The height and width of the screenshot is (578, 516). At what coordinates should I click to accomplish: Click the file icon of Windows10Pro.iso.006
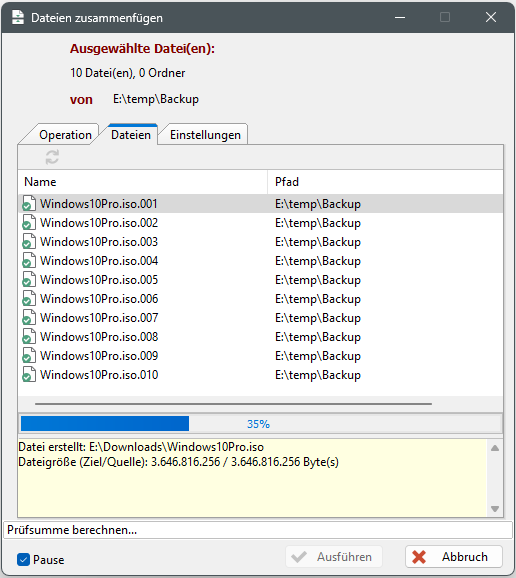coord(29,299)
